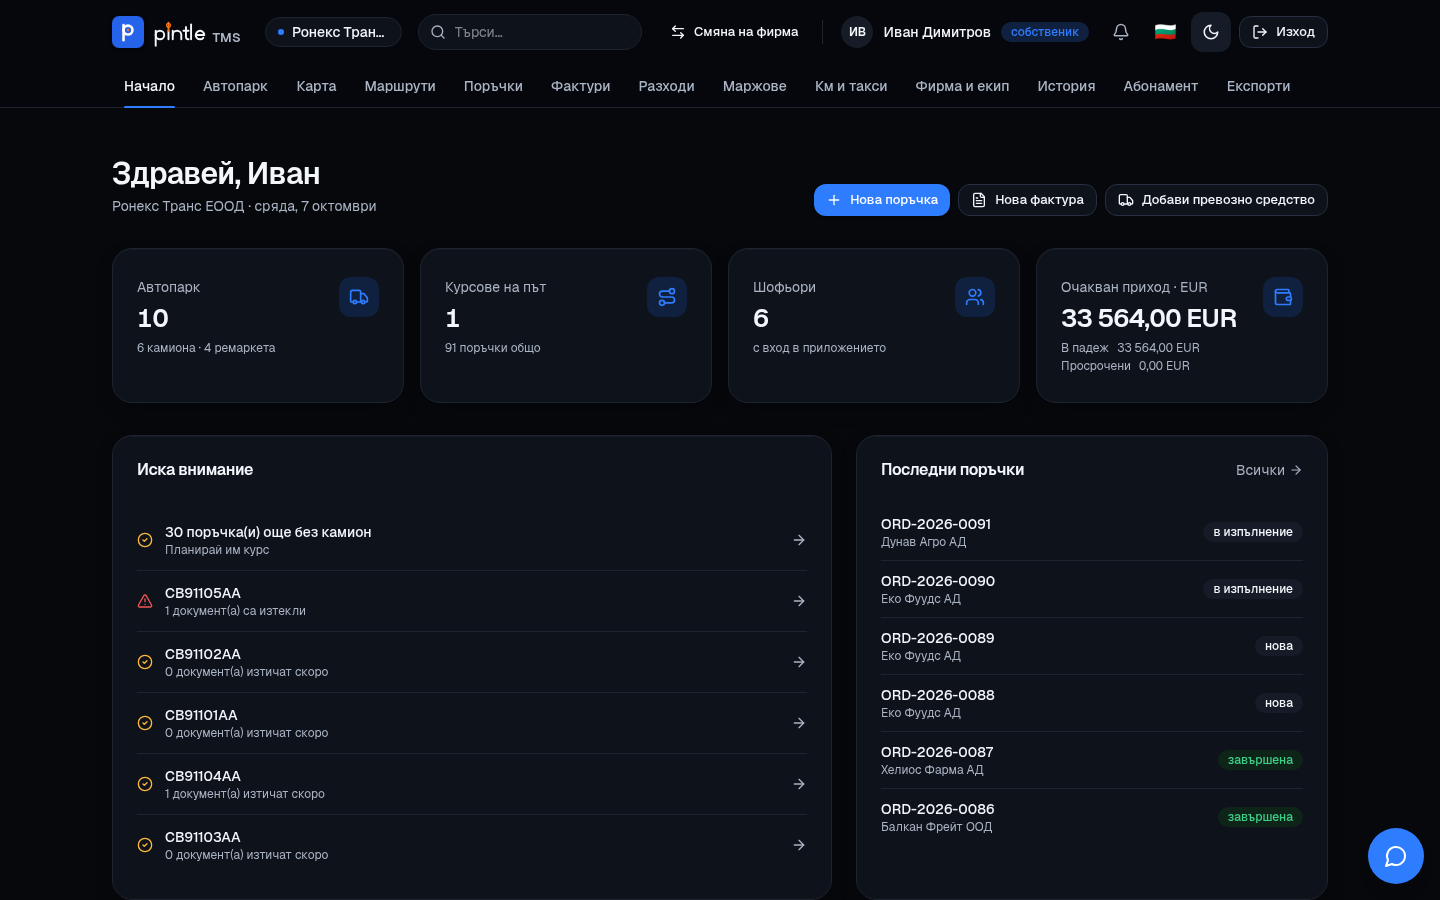Switch to the Маржове tab
Screen dimensions: 1440x900
point(755,86)
